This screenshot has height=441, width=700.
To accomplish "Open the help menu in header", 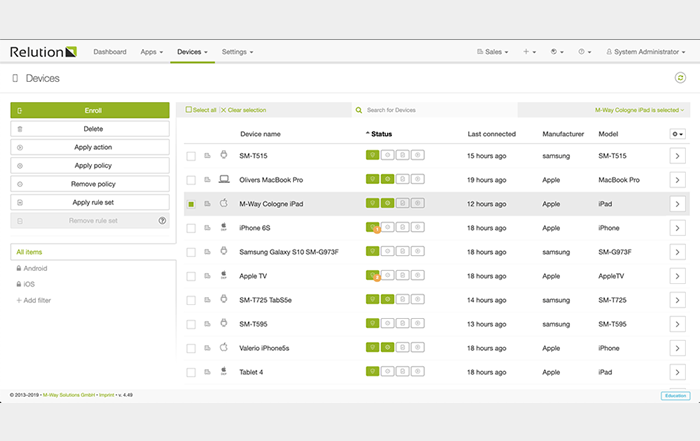I will 584,52.
